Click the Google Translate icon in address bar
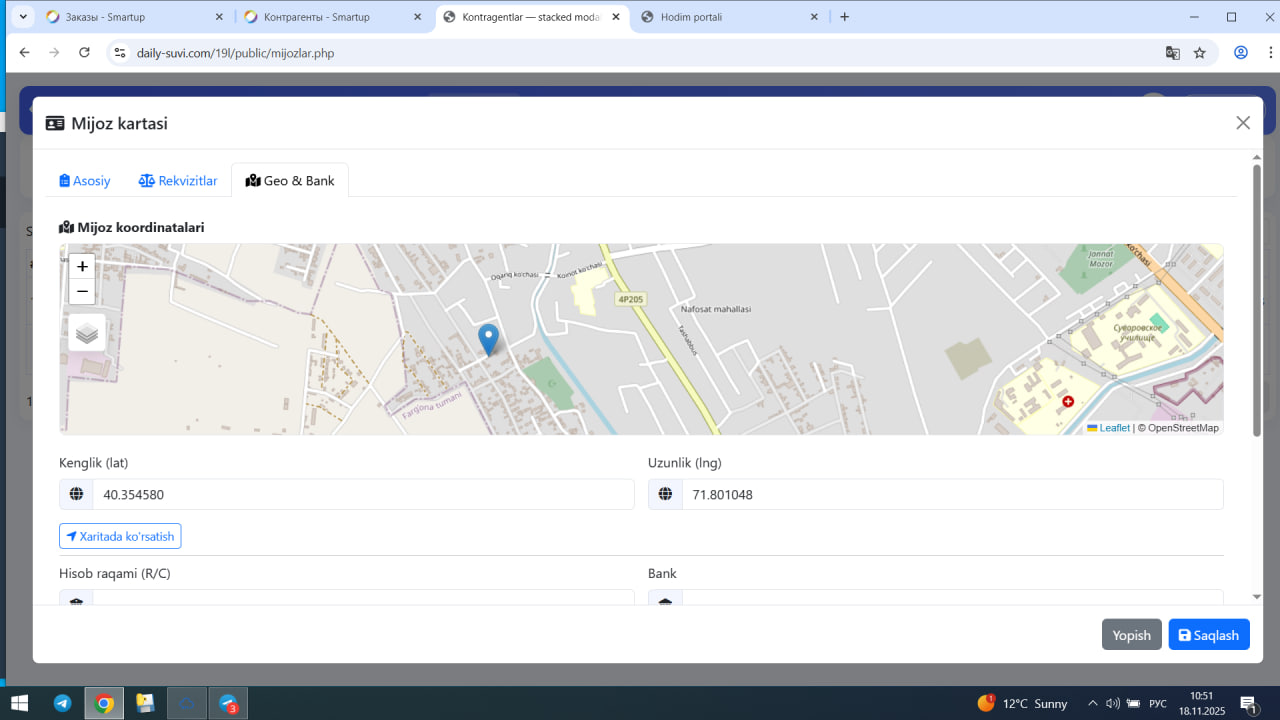Viewport: 1280px width, 720px height. point(1173,53)
